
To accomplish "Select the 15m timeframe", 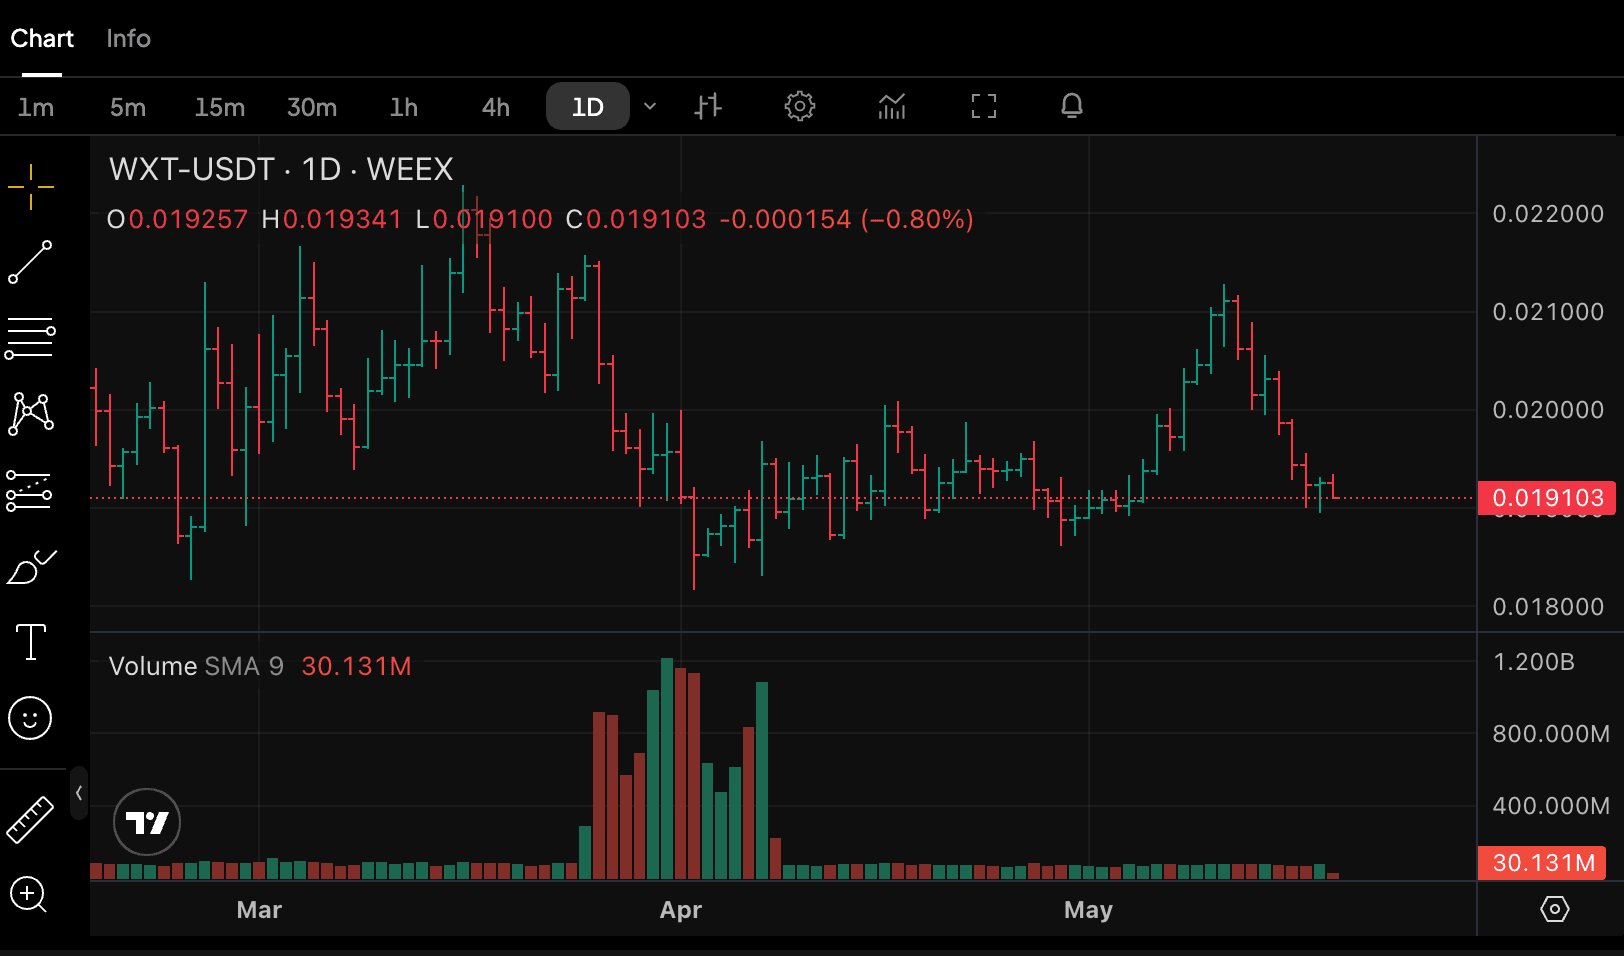I will click(220, 107).
